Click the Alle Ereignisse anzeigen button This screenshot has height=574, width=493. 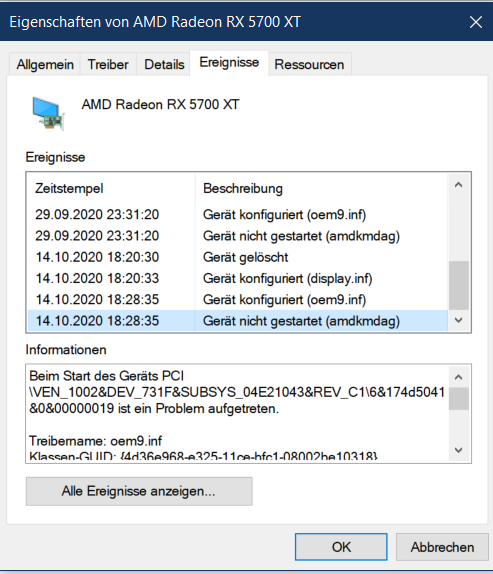tap(139, 491)
